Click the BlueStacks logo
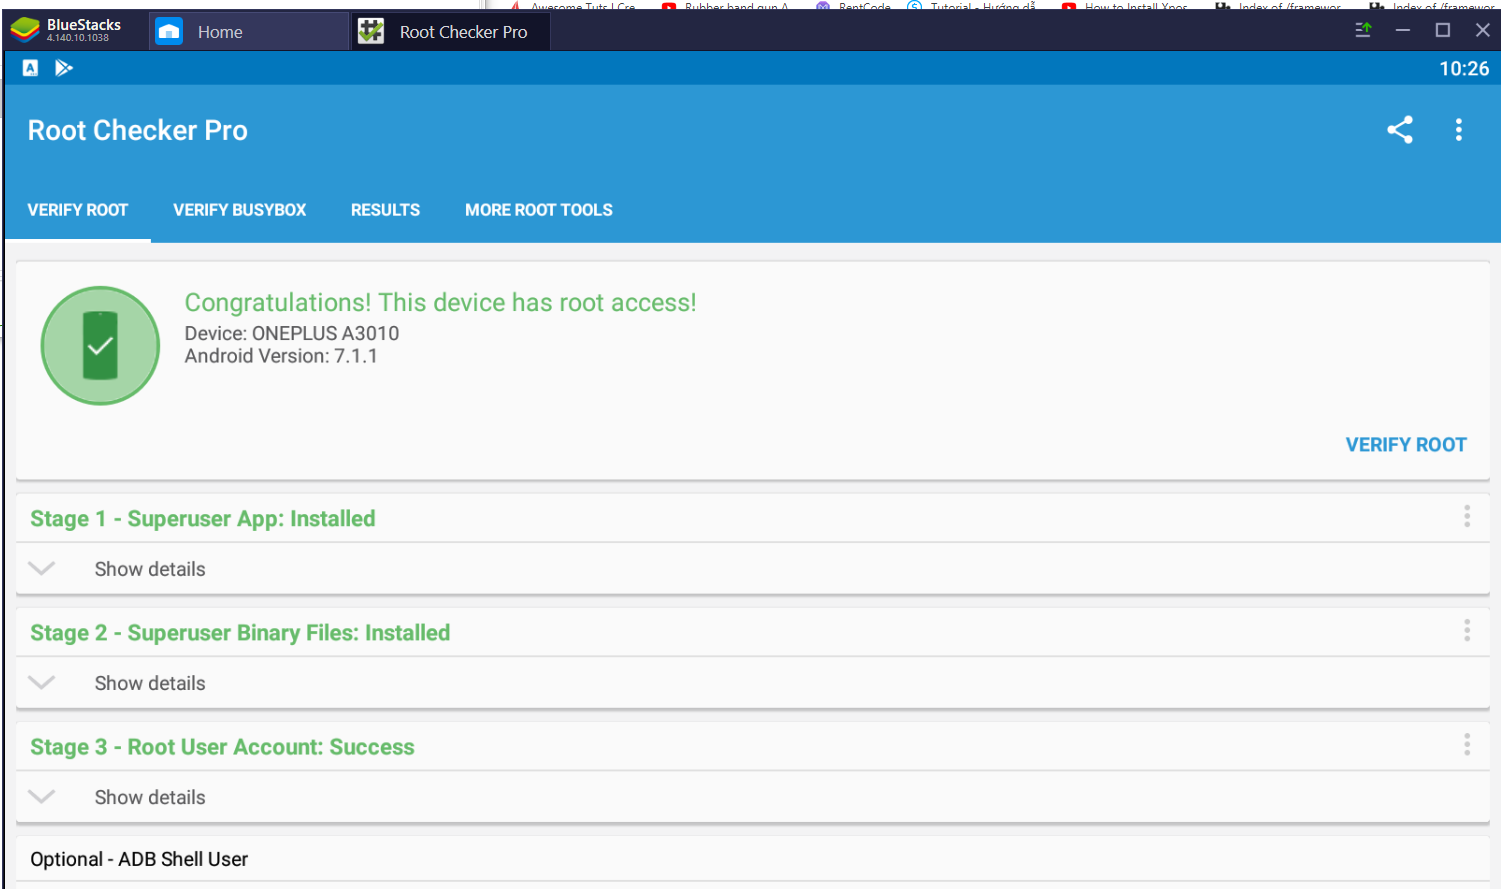 (x=25, y=31)
